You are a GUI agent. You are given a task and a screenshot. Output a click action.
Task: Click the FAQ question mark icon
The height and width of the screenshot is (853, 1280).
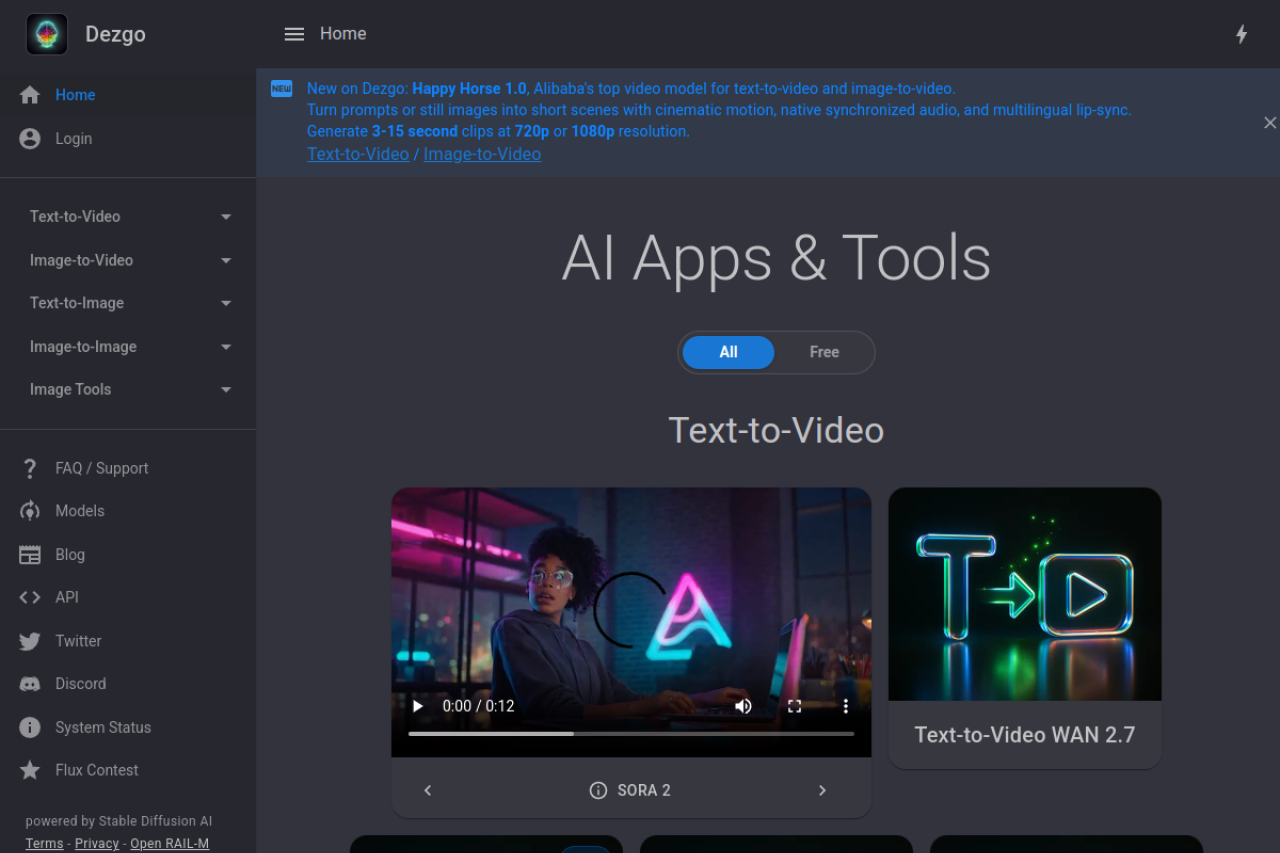click(30, 468)
